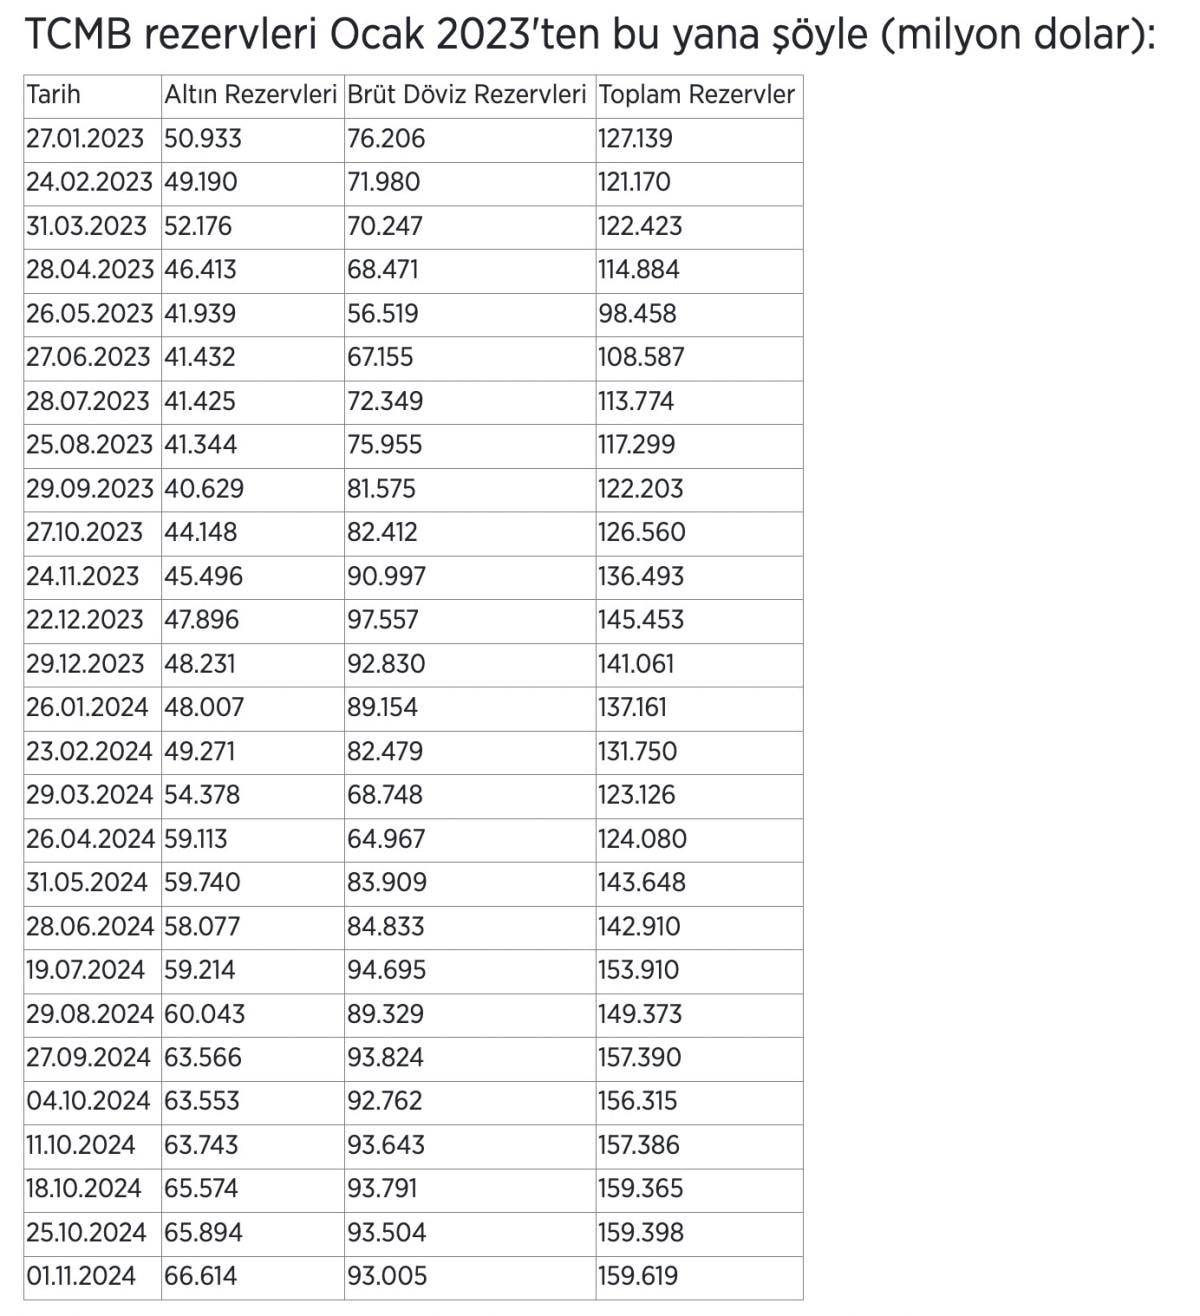The width and height of the screenshot is (1200, 1316).
Task: Select the final total value 159.619
Action: click(x=638, y=1276)
